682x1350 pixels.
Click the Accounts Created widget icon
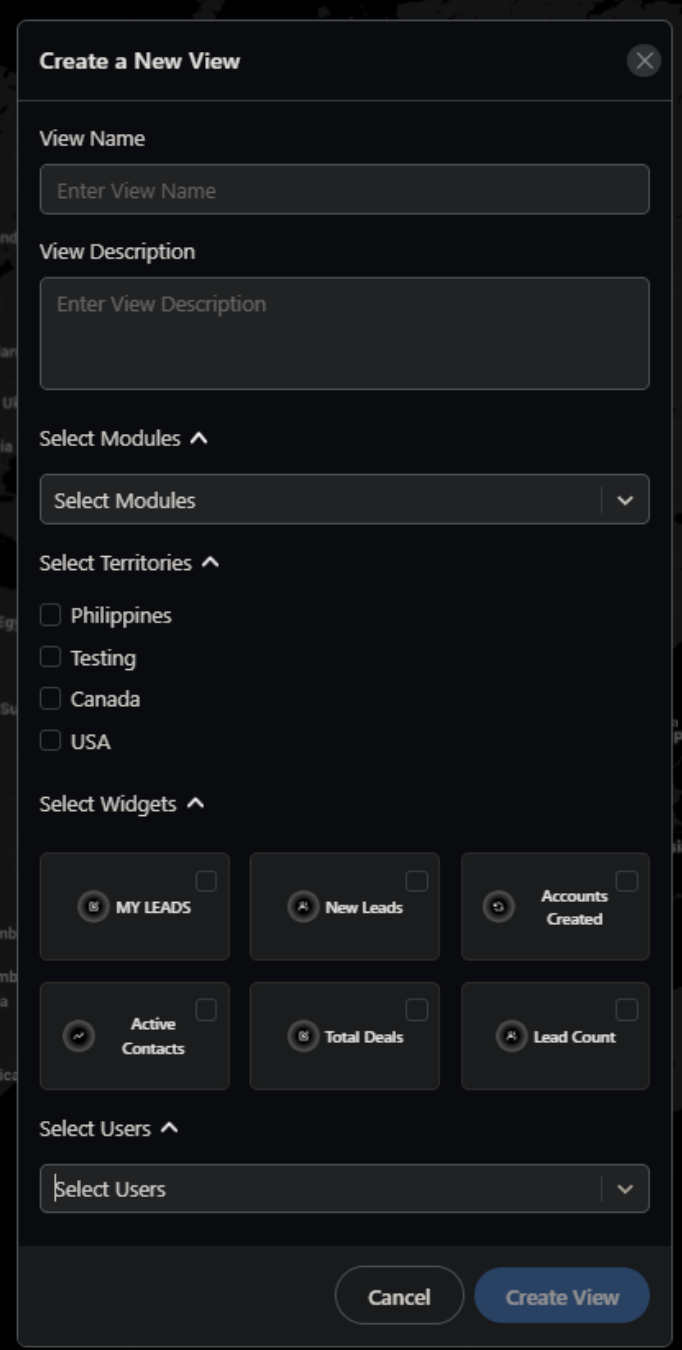pos(499,908)
